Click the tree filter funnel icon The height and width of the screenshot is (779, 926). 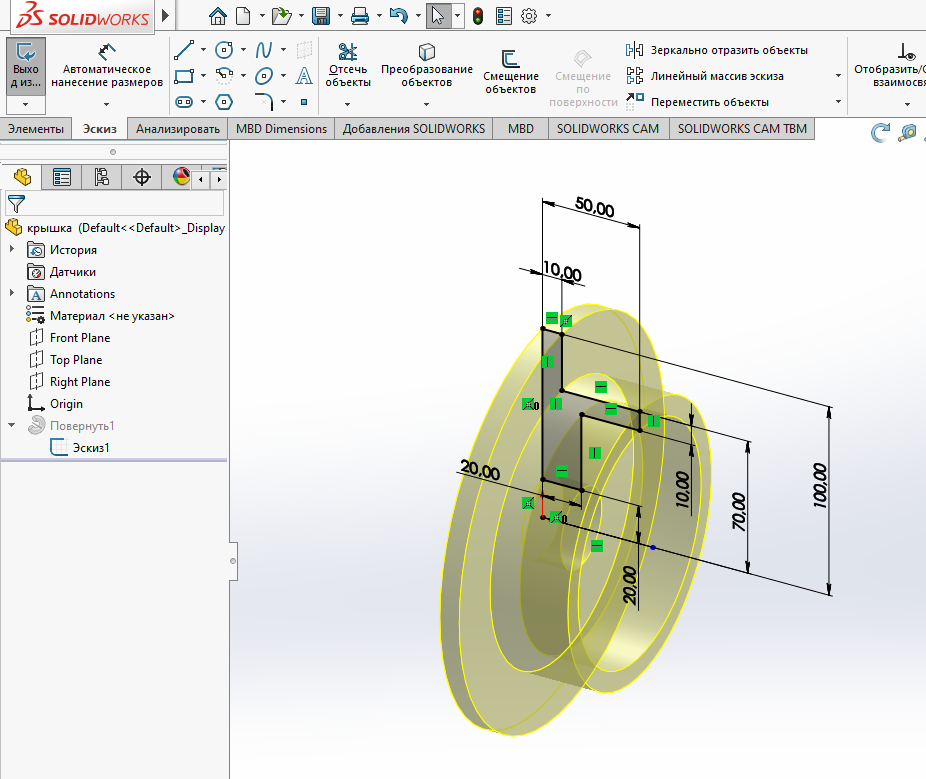(x=17, y=204)
